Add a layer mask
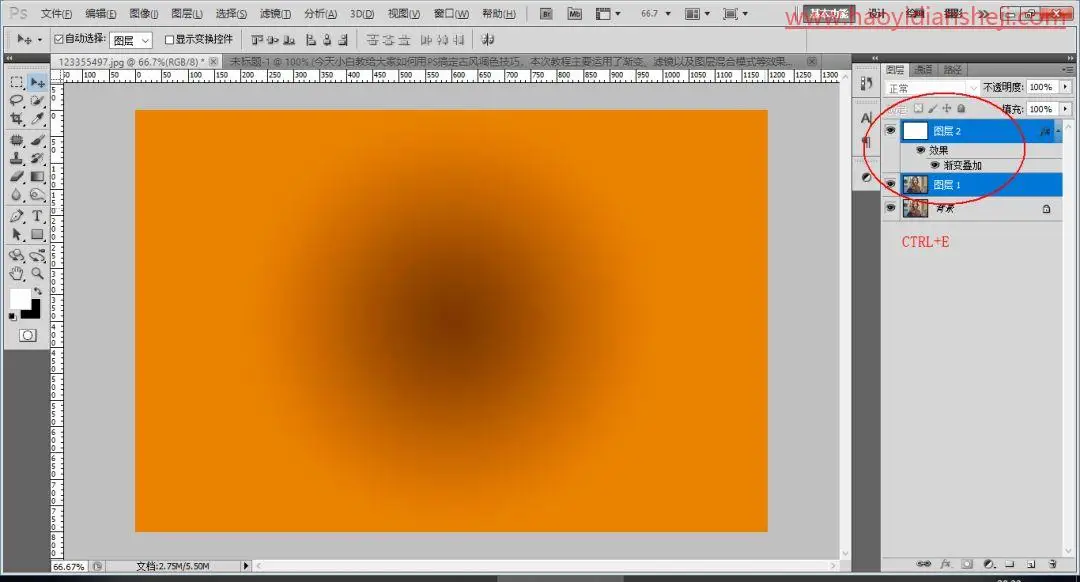Viewport: 1080px width, 582px height. pos(967,563)
